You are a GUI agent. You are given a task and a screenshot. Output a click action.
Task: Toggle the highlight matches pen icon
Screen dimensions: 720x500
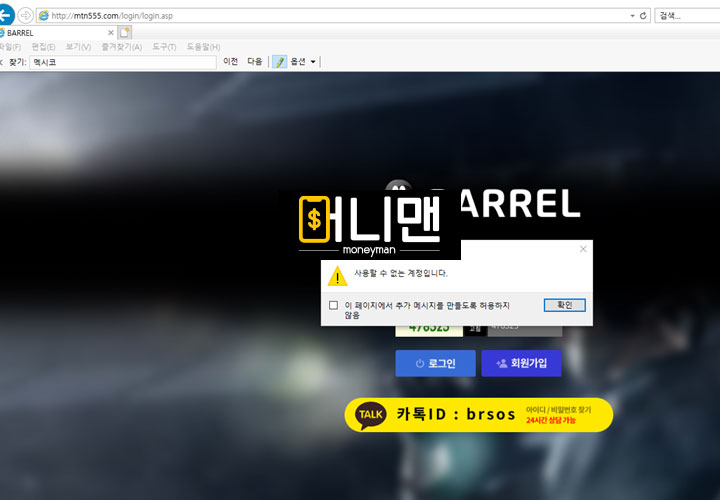click(x=279, y=62)
